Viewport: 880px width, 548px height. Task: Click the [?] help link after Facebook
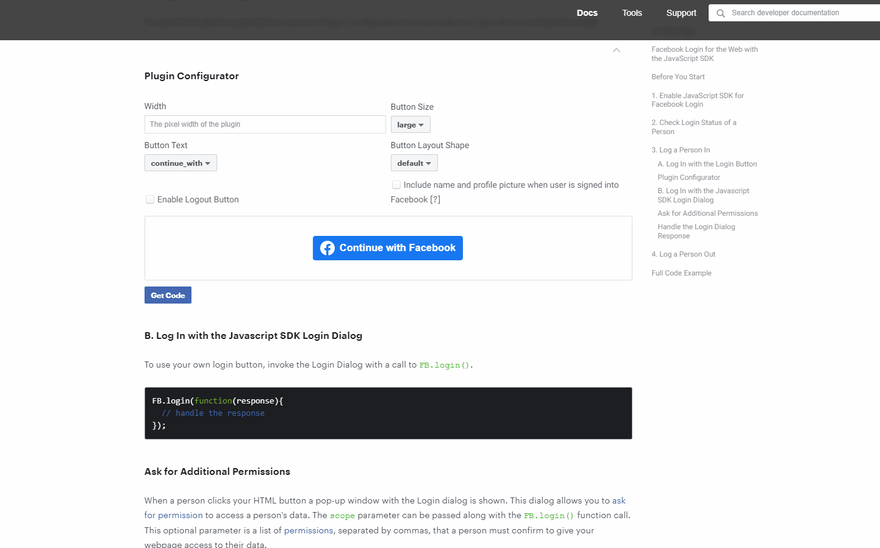coord(435,199)
